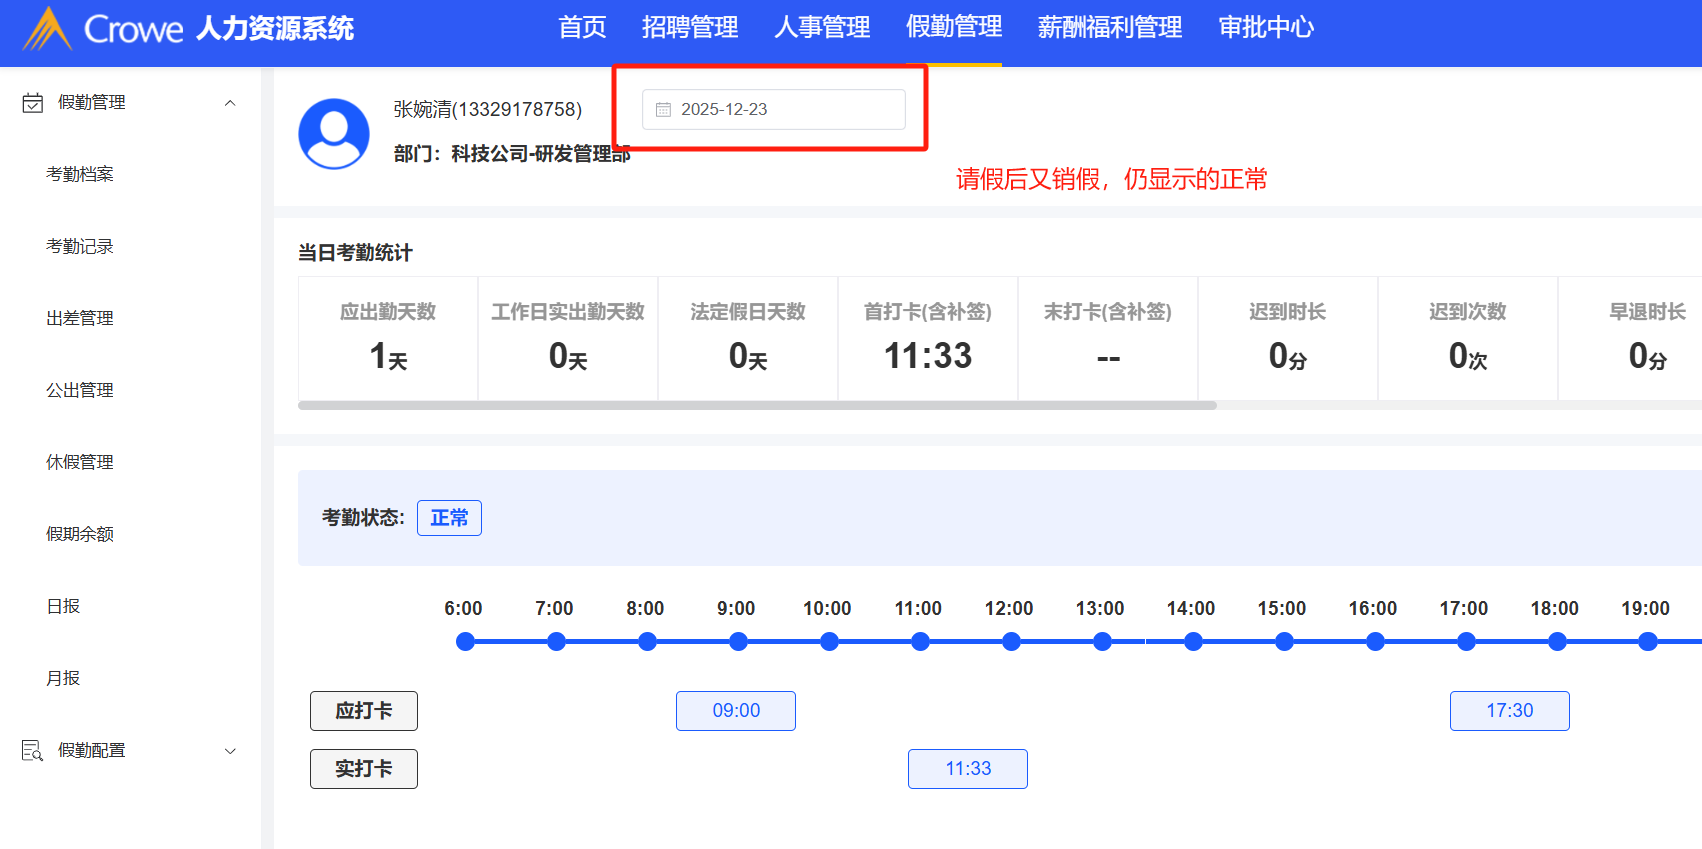
Task: Open the 薪酬福利管理 top menu
Action: coord(1110,27)
